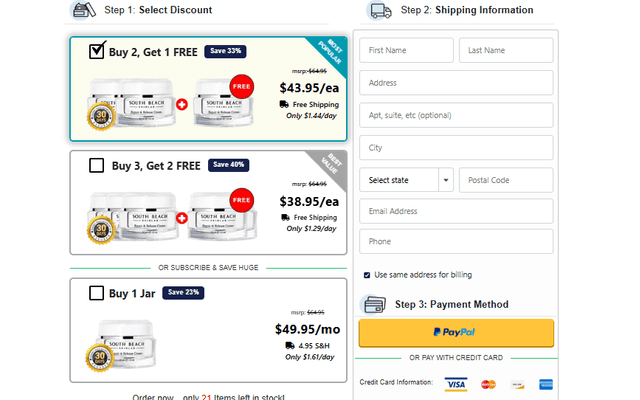Select the Buy 1 Jar checkbox
Screen dimensions: 640x400
[x=96, y=293]
